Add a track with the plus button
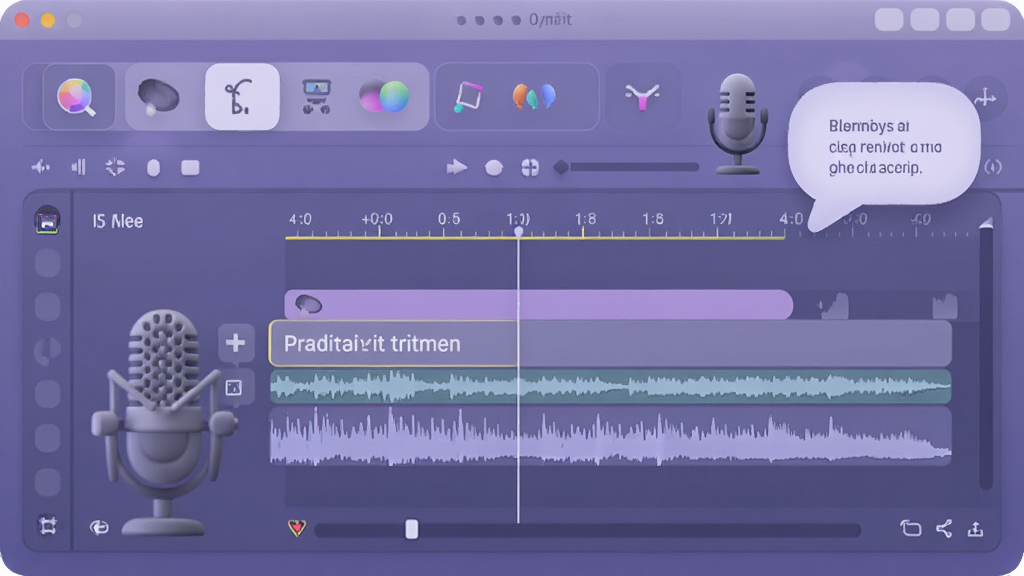Screen dimensions: 1024x576 235,342
